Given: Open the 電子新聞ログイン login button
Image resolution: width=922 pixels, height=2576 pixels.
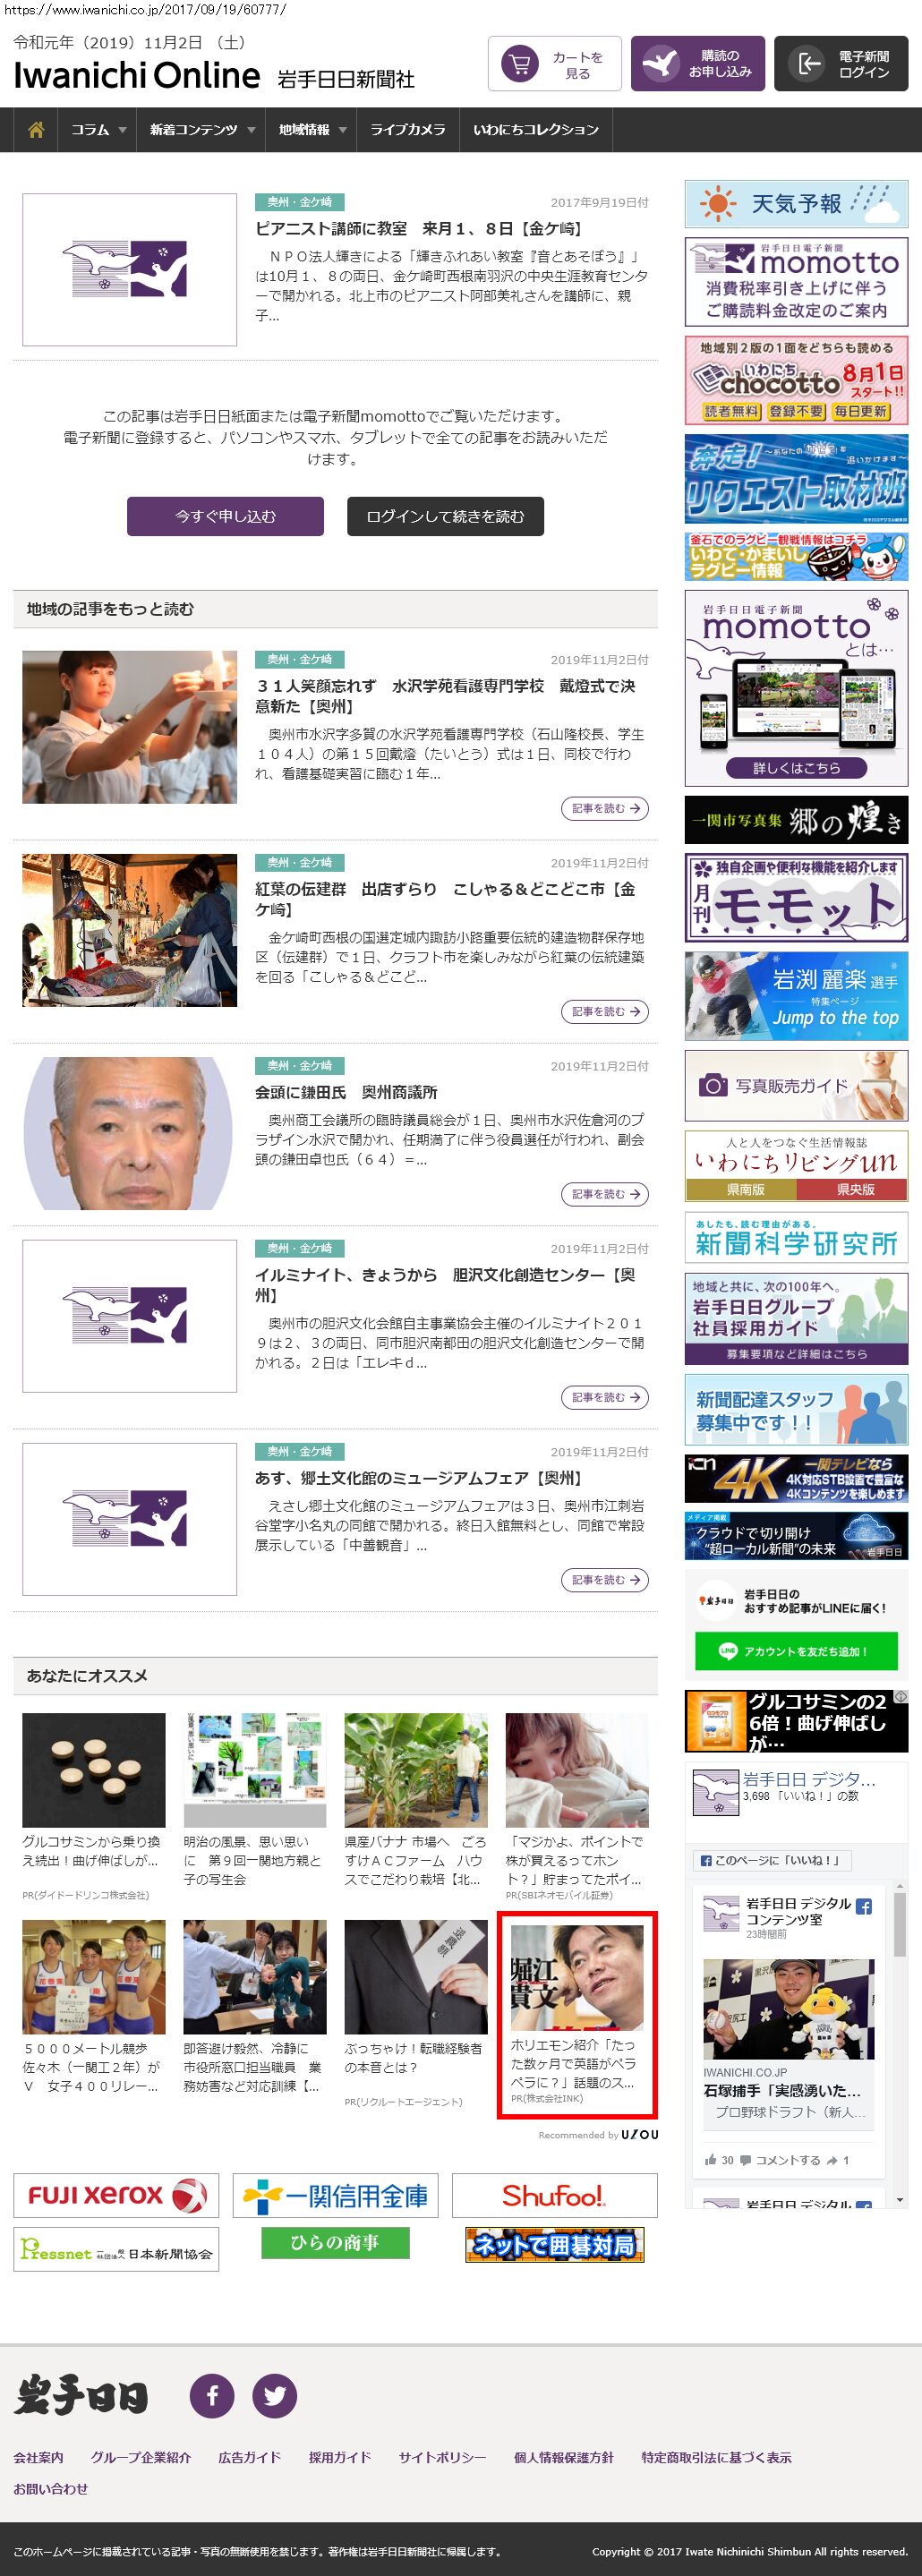Looking at the screenshot, I should click(841, 64).
